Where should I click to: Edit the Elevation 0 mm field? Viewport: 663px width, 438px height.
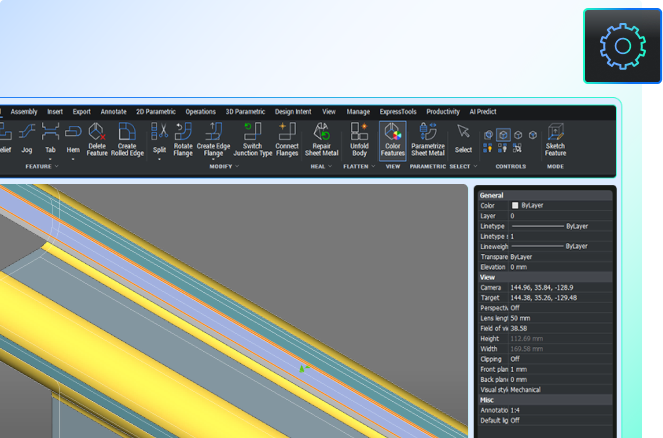coord(560,267)
